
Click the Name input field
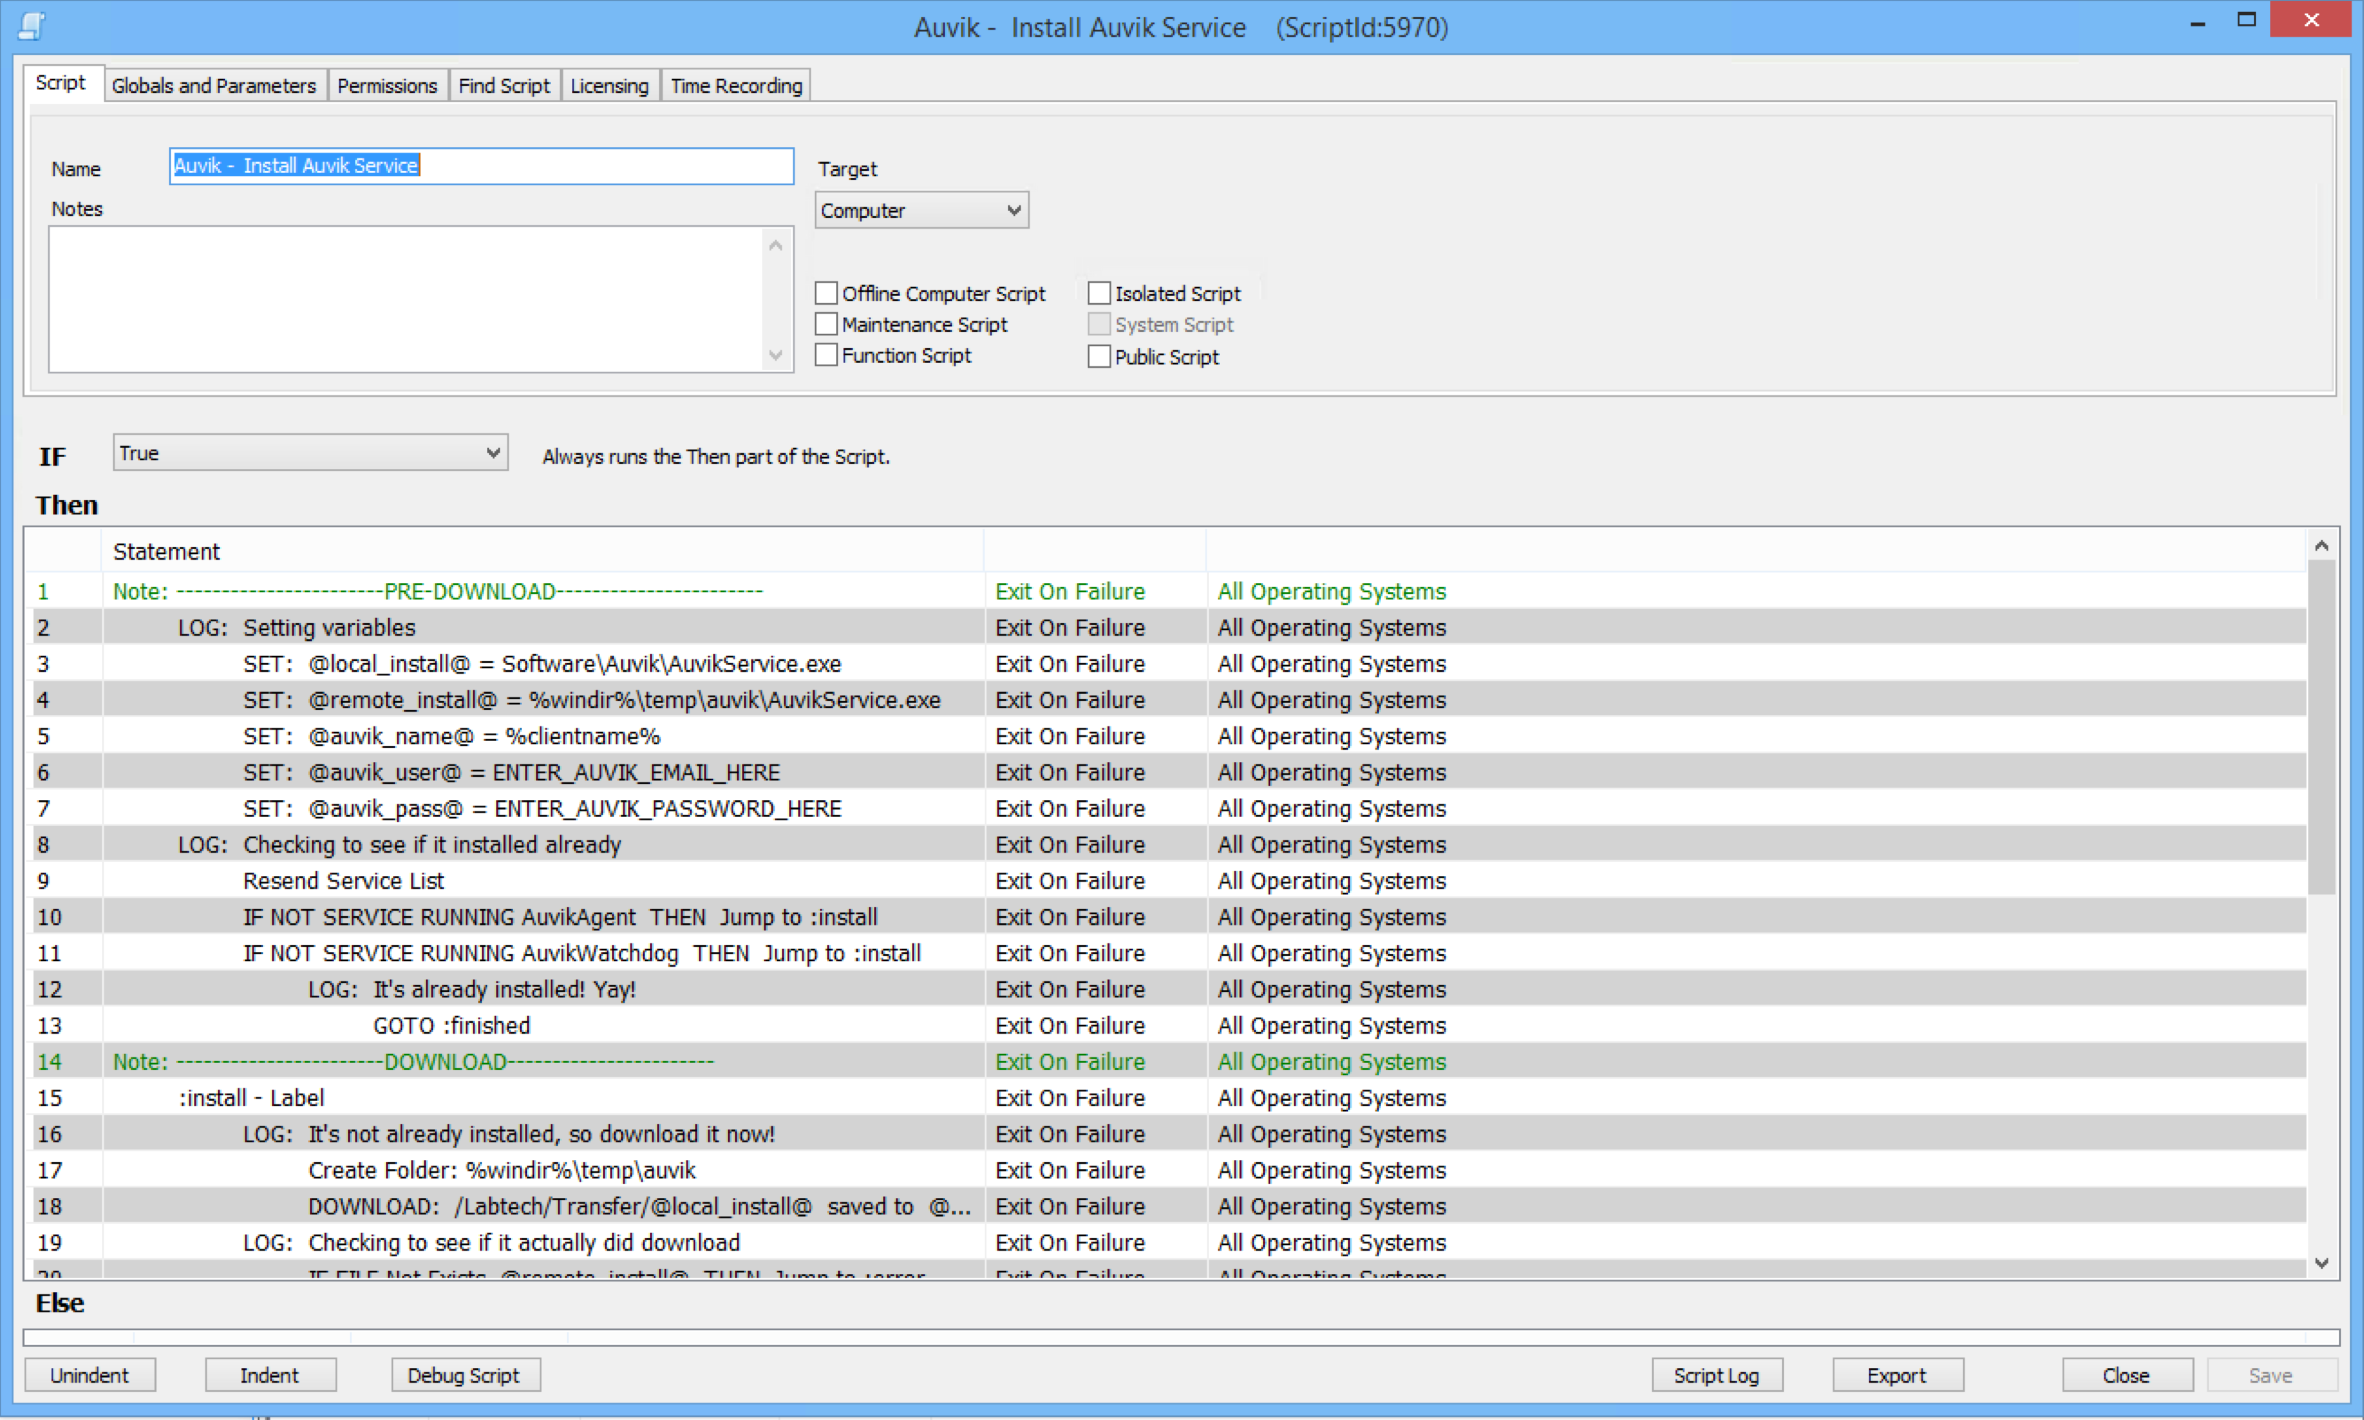481,166
